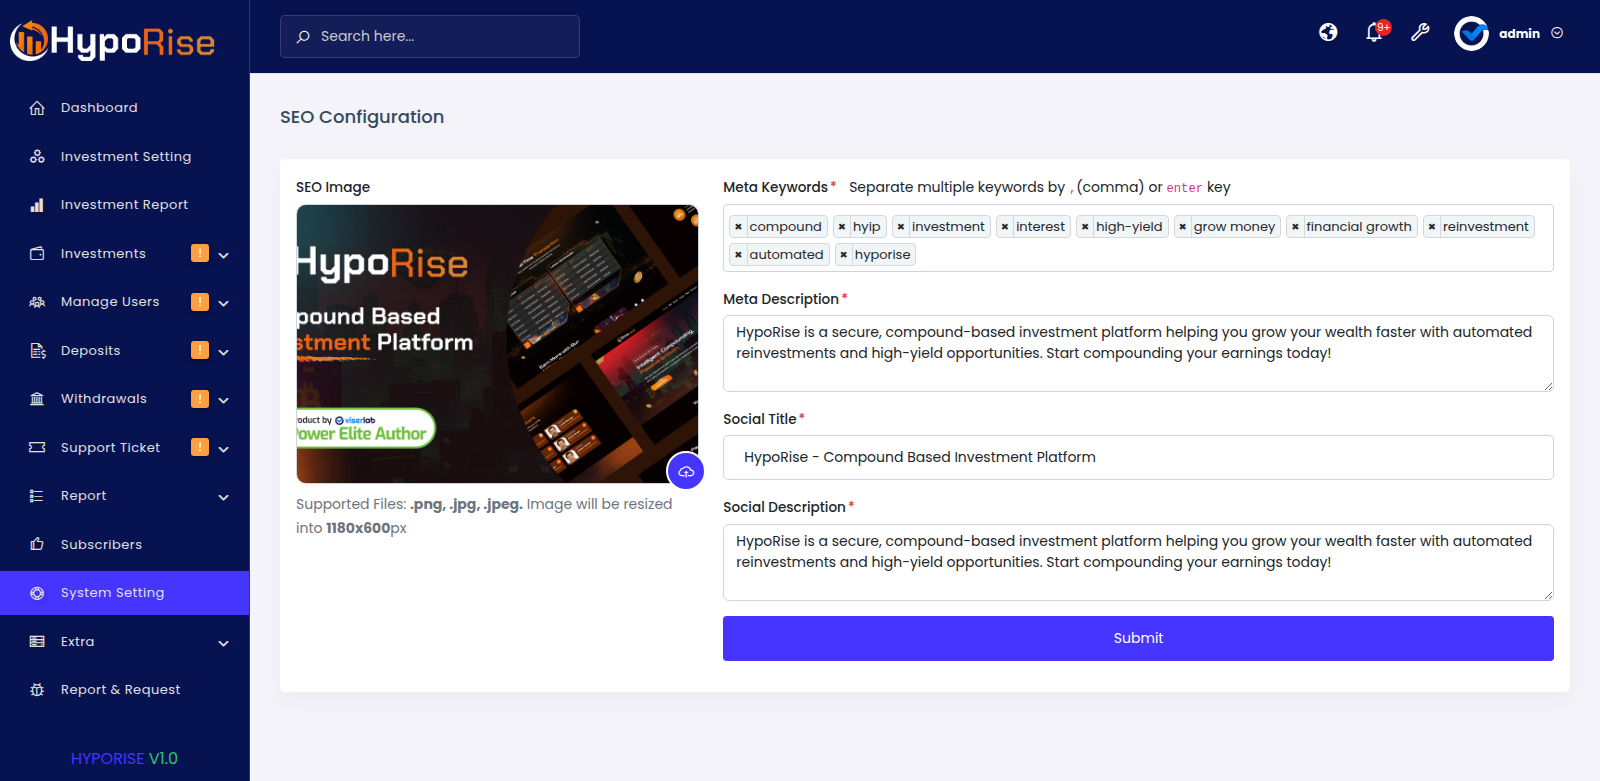The image size is (1600, 781).
Task: Click the Report list icon
Action: click(x=37, y=496)
